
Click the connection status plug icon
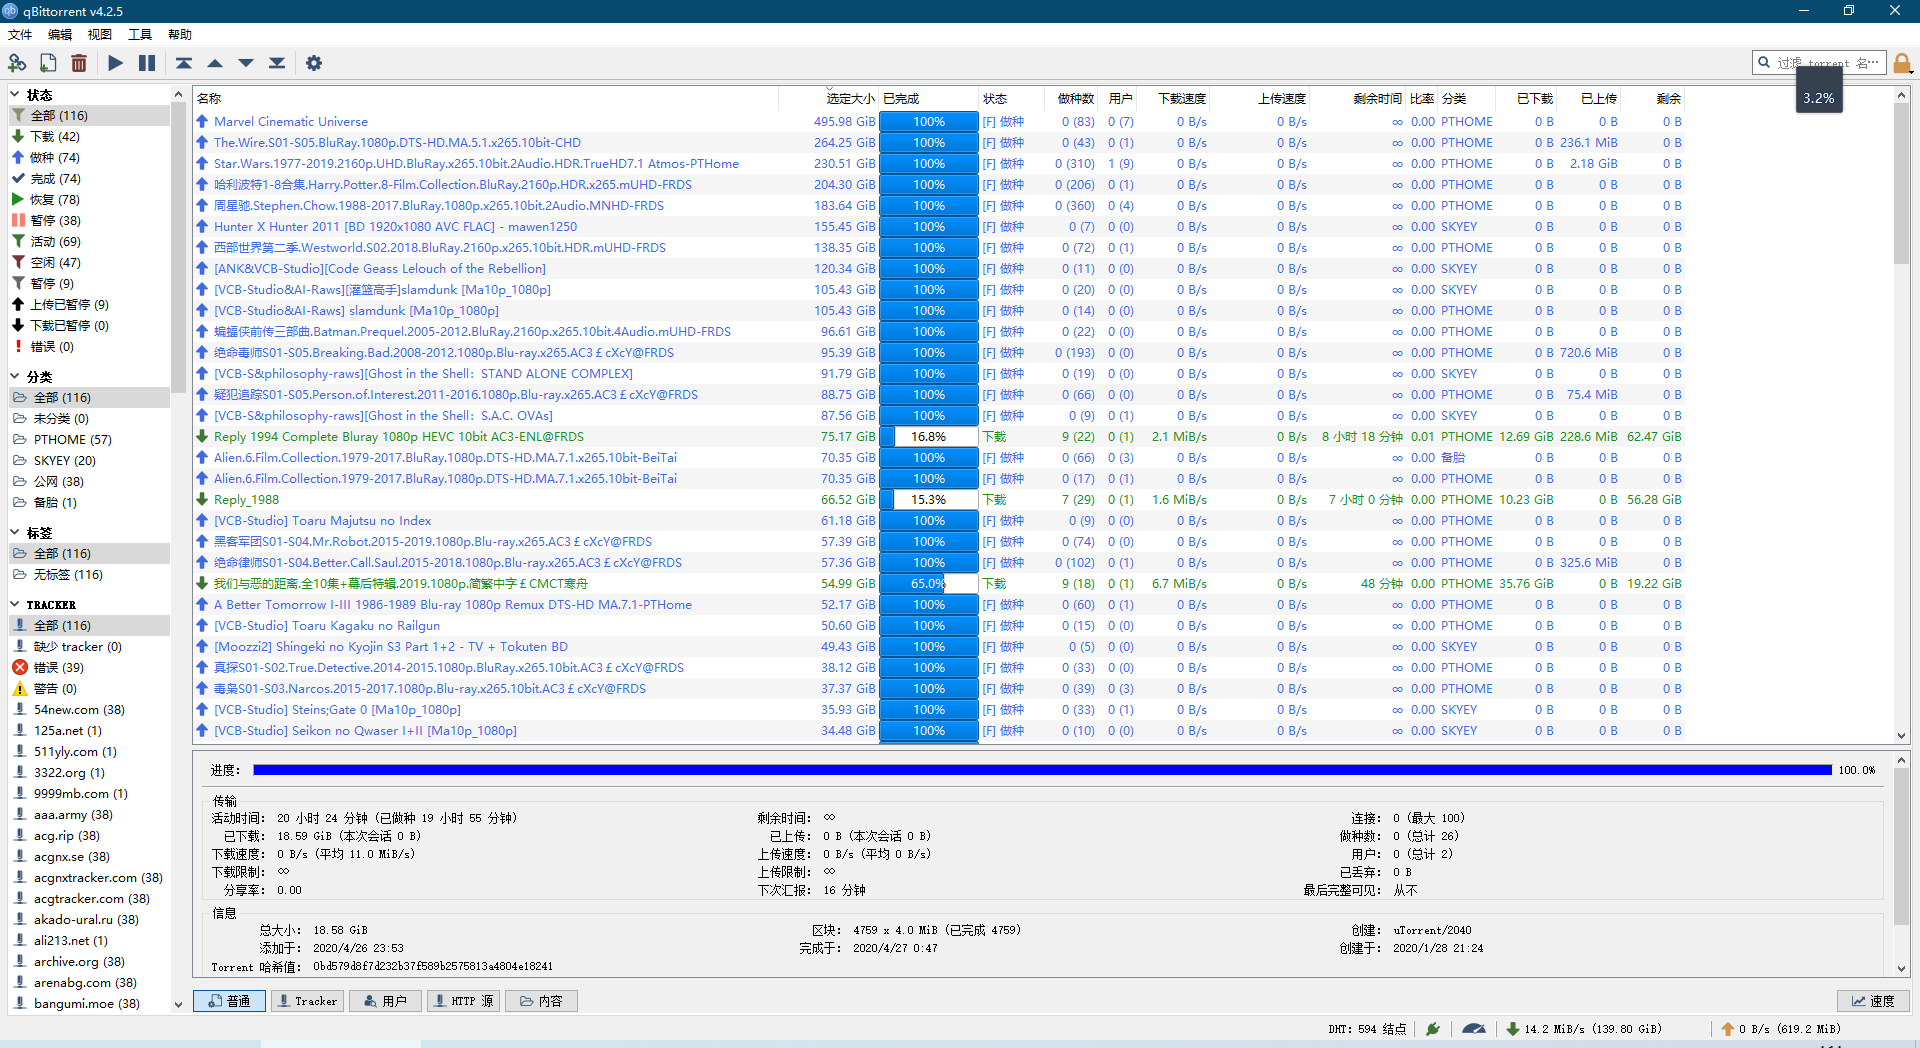coord(1432,1029)
